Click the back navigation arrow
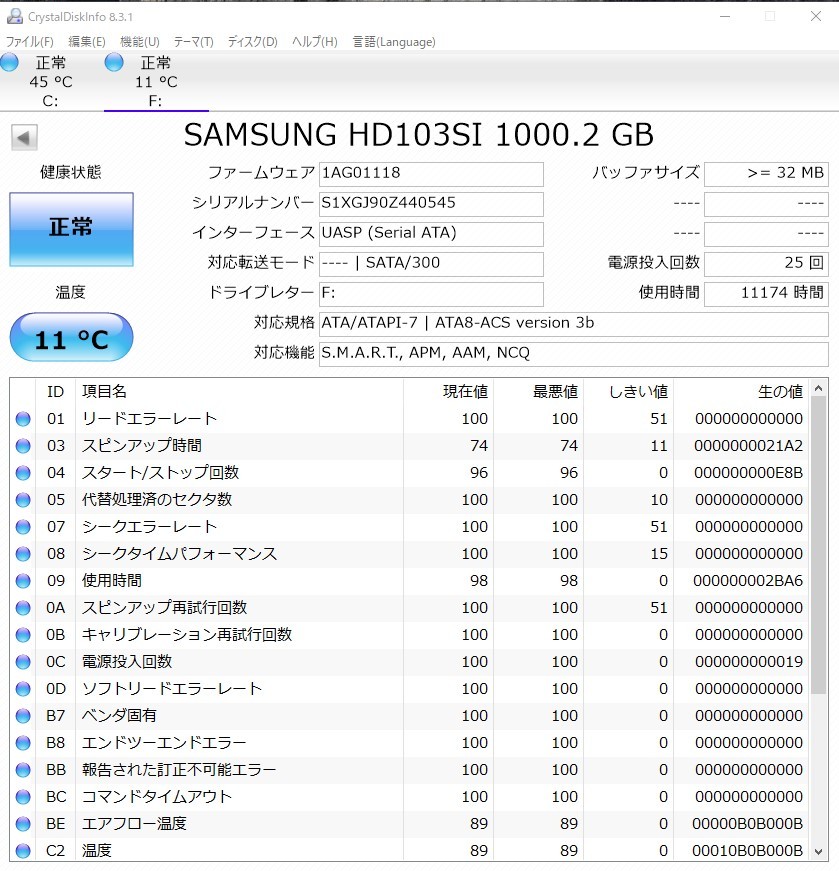839x871 pixels. pyautogui.click(x=24, y=135)
